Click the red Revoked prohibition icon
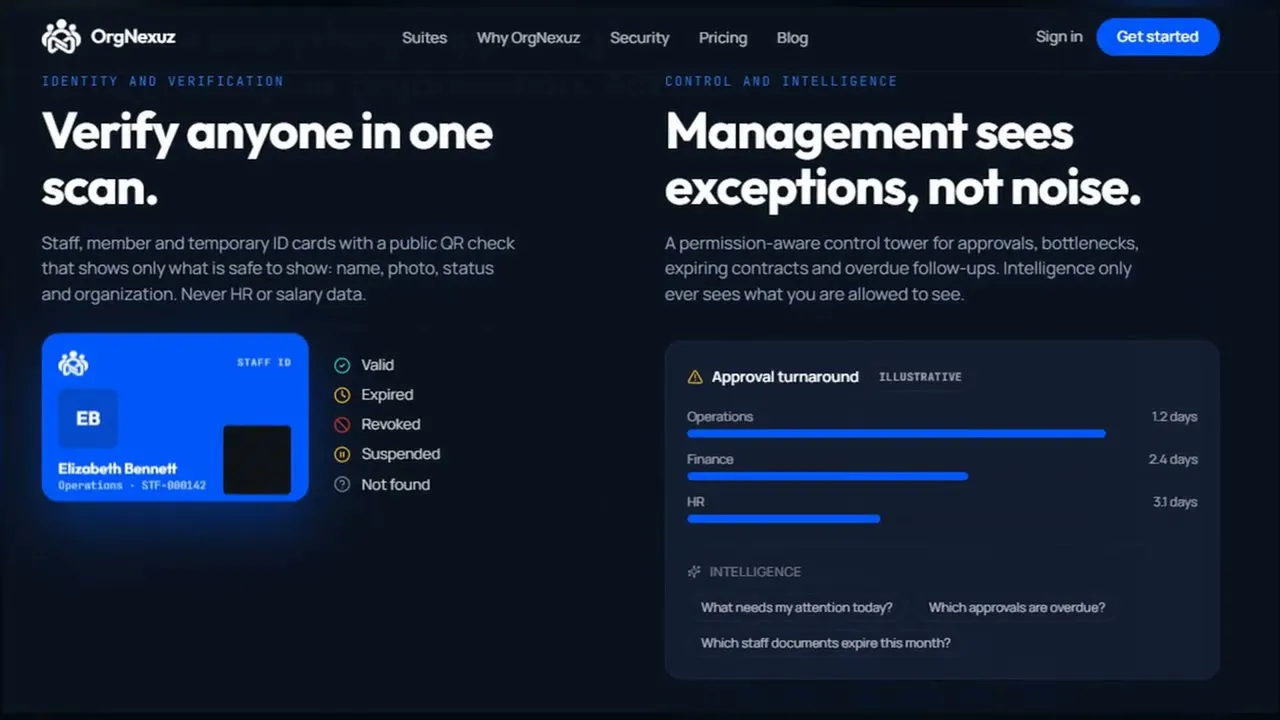Image resolution: width=1280 pixels, height=720 pixels. point(342,424)
